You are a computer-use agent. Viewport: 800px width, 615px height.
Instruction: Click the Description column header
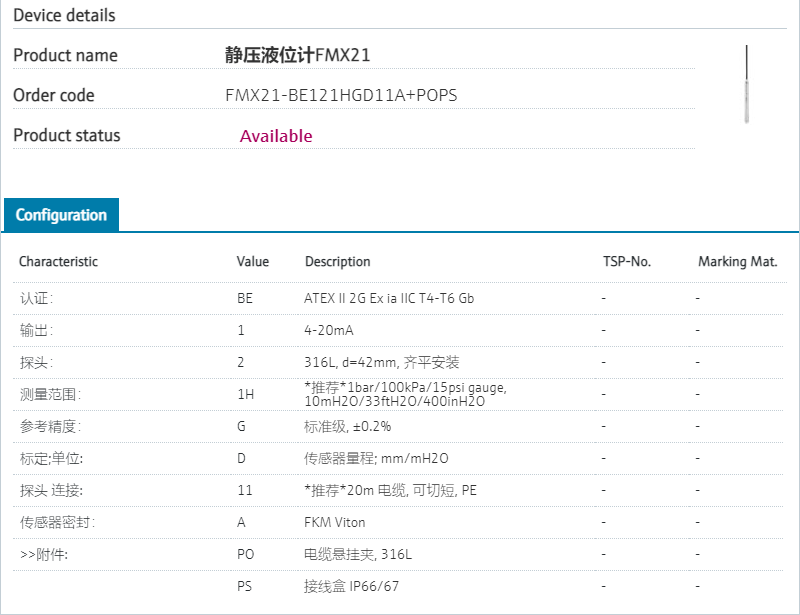[x=337, y=262]
